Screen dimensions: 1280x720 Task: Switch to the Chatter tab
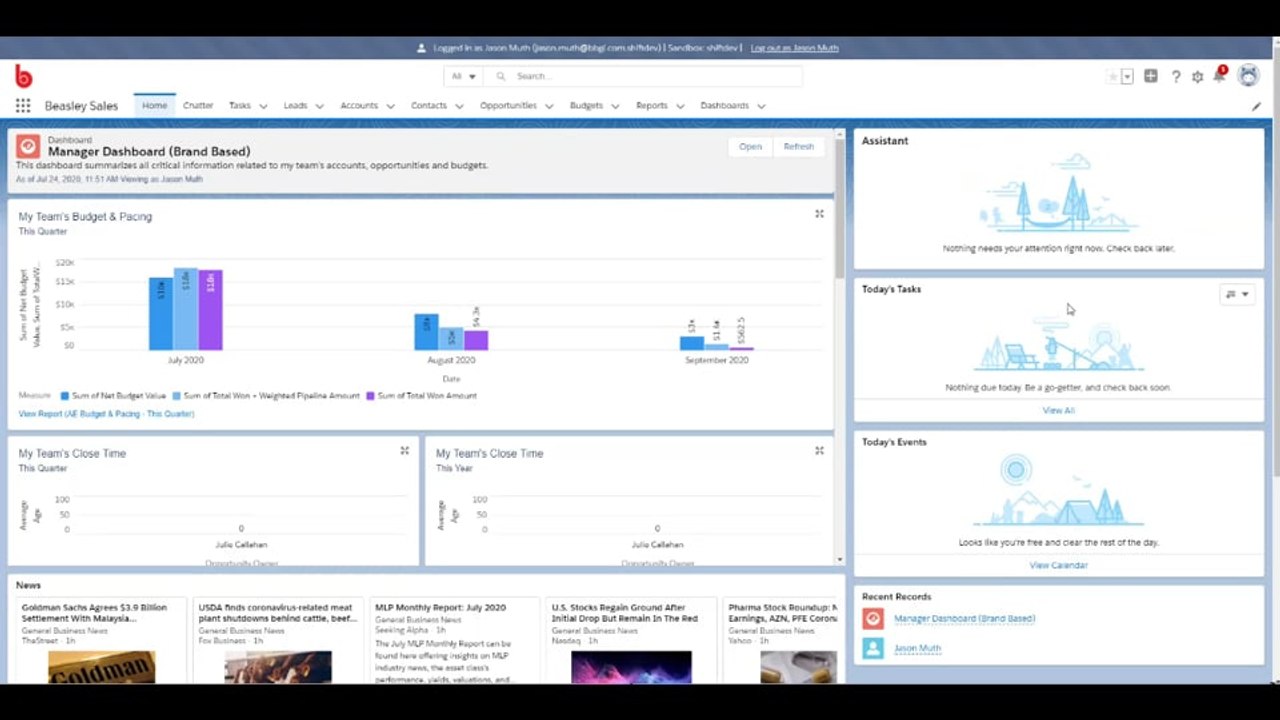click(x=198, y=106)
